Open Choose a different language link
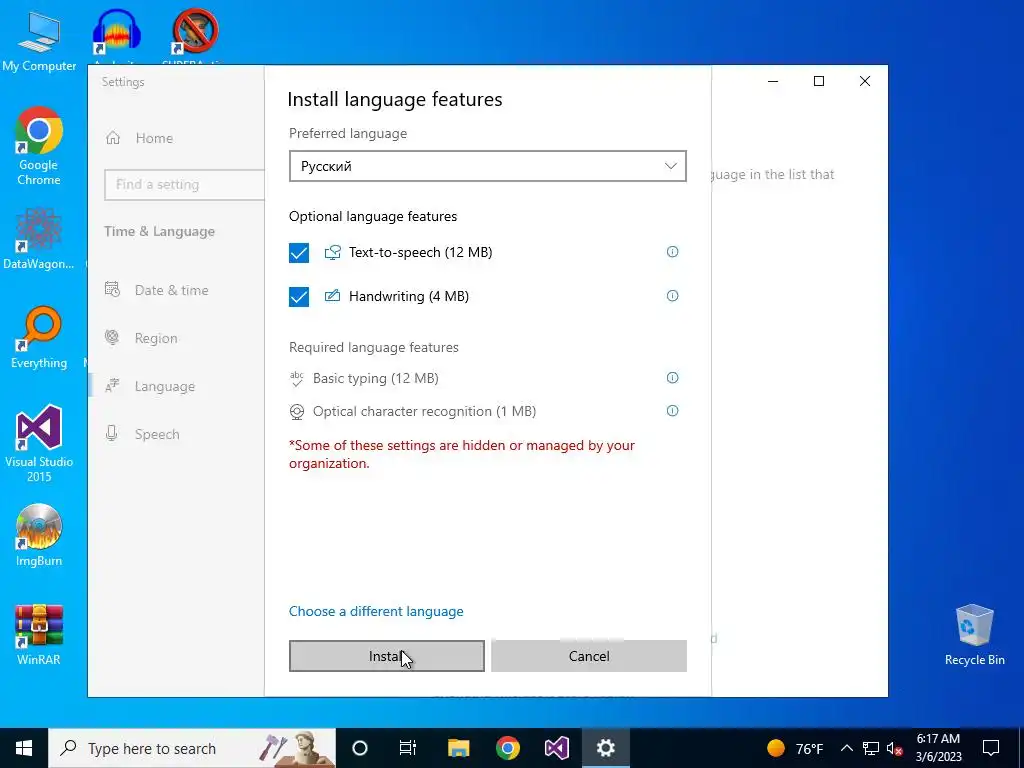The height and width of the screenshot is (768, 1024). pyautogui.click(x=376, y=611)
